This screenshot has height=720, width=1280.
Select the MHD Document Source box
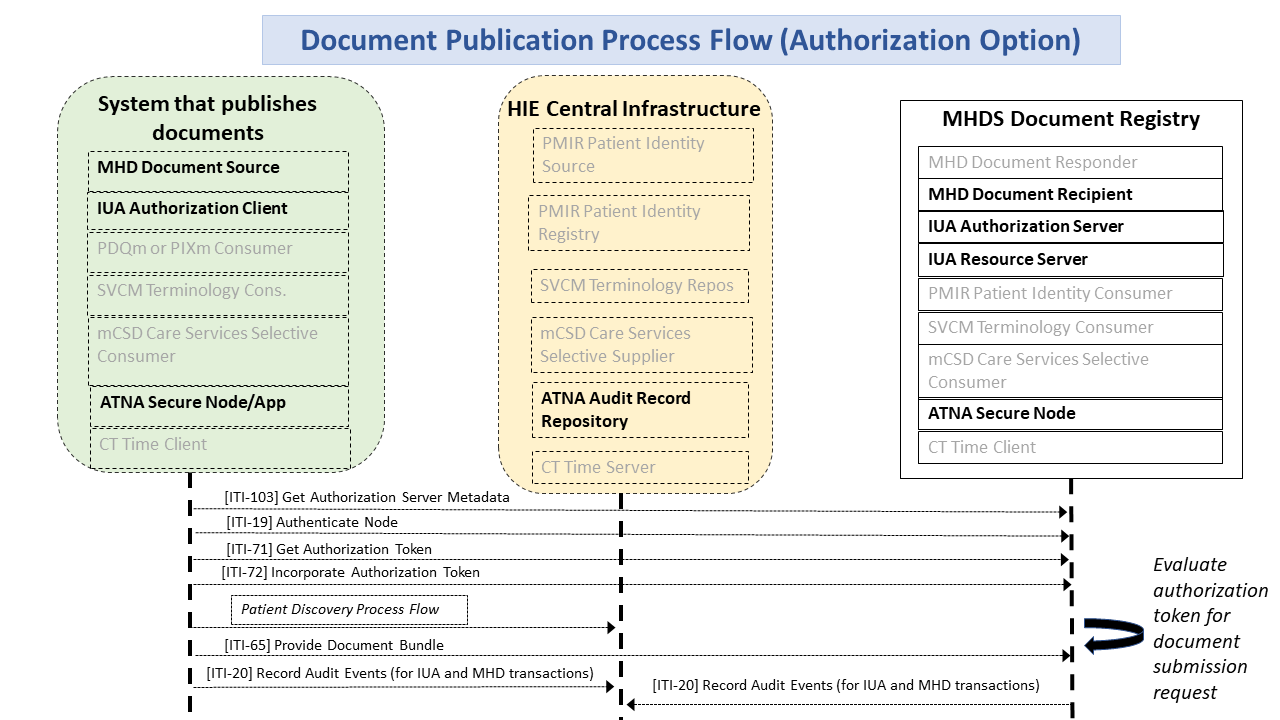click(218, 169)
